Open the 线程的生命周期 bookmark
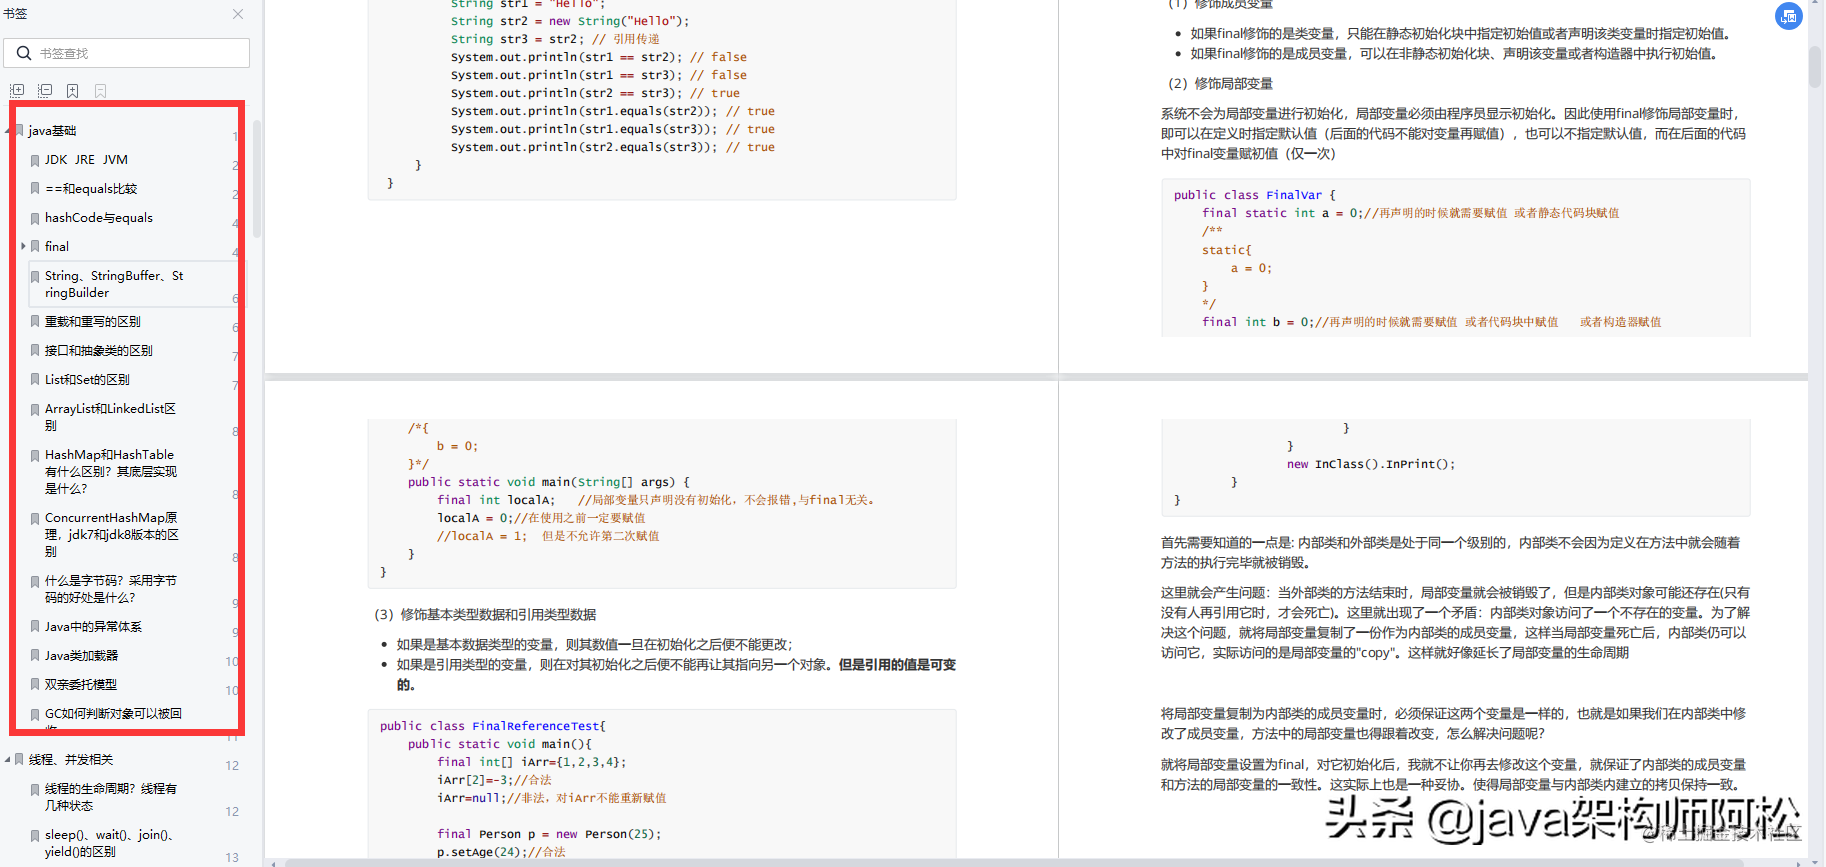The width and height of the screenshot is (1826, 867). (111, 797)
